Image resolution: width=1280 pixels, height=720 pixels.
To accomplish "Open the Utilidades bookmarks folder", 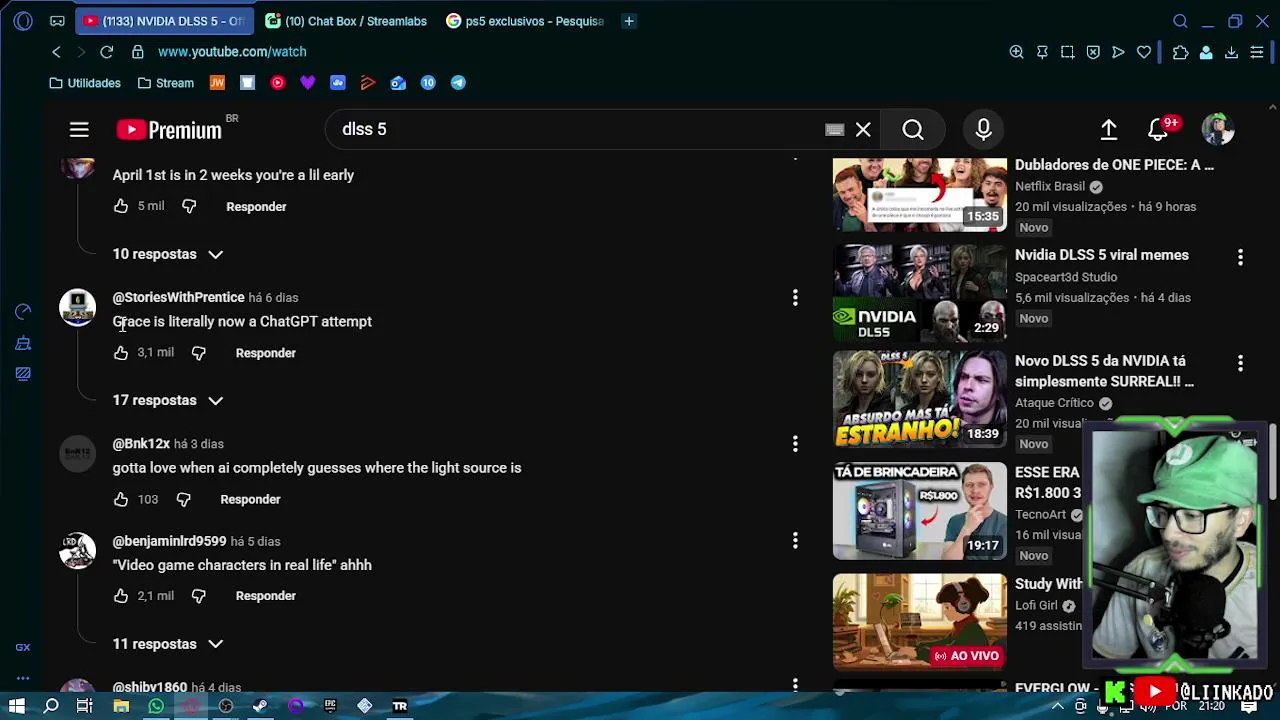I will (85, 83).
